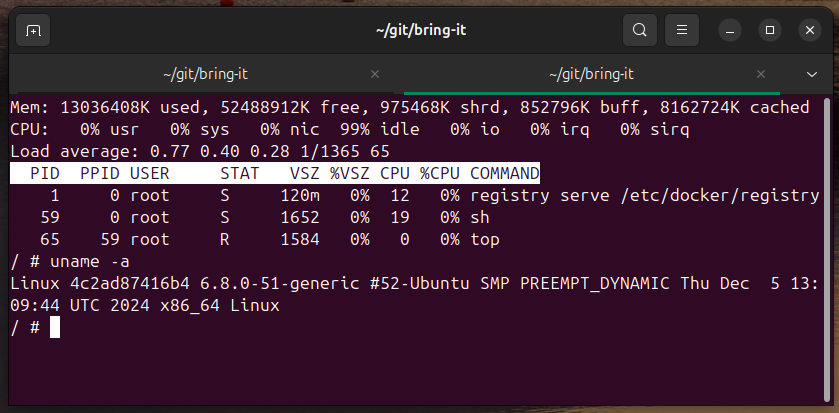Close the first ~/git/bring-it tab
839x413 pixels.
pyautogui.click(x=375, y=74)
